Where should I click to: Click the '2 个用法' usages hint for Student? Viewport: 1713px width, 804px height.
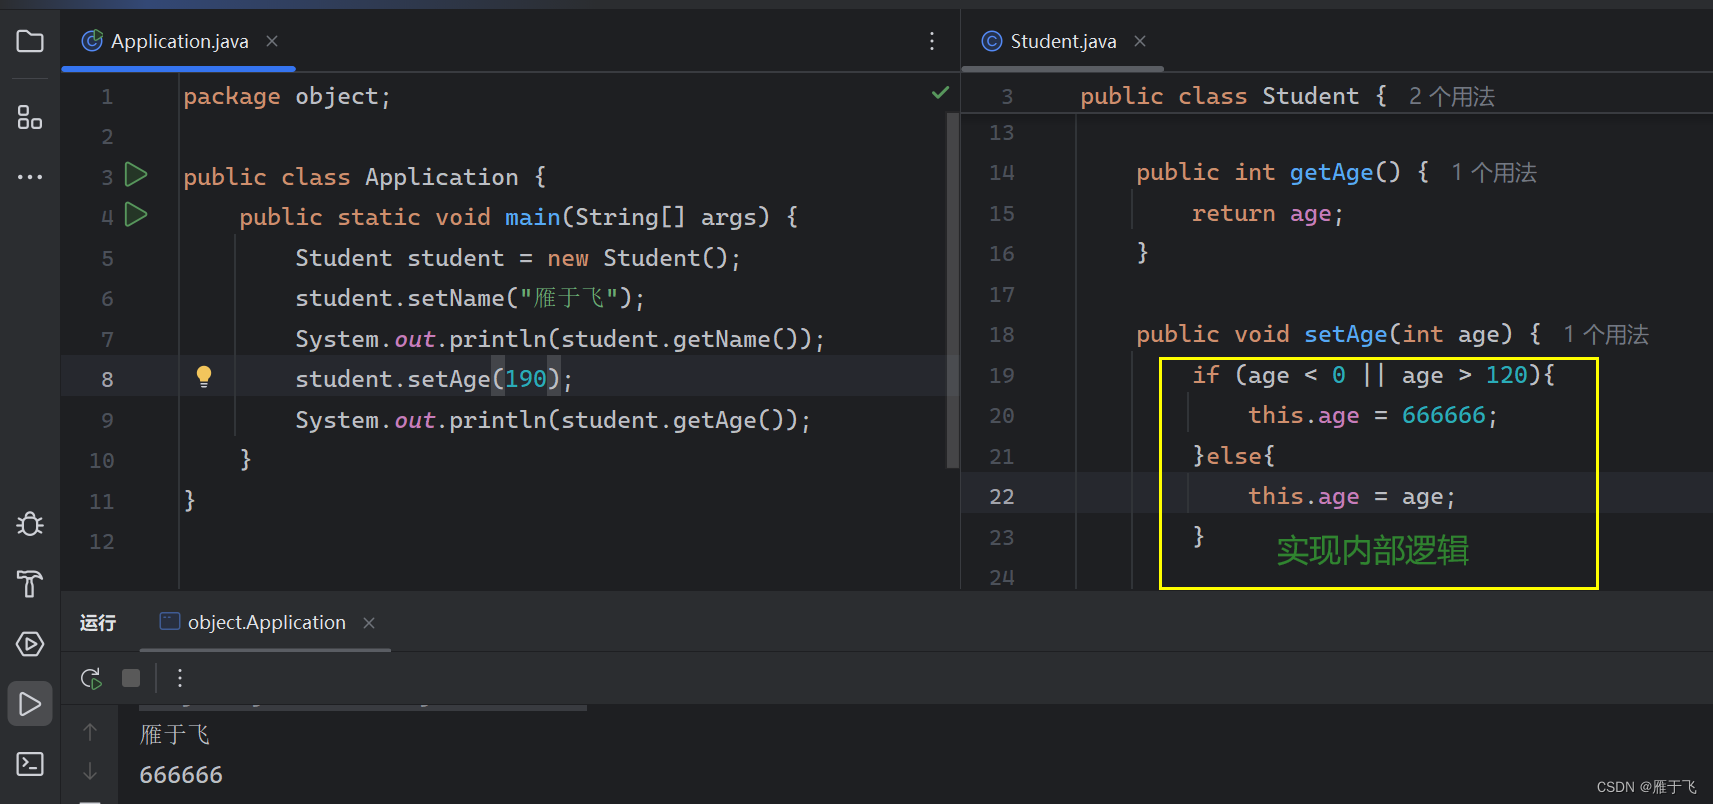1452,97
